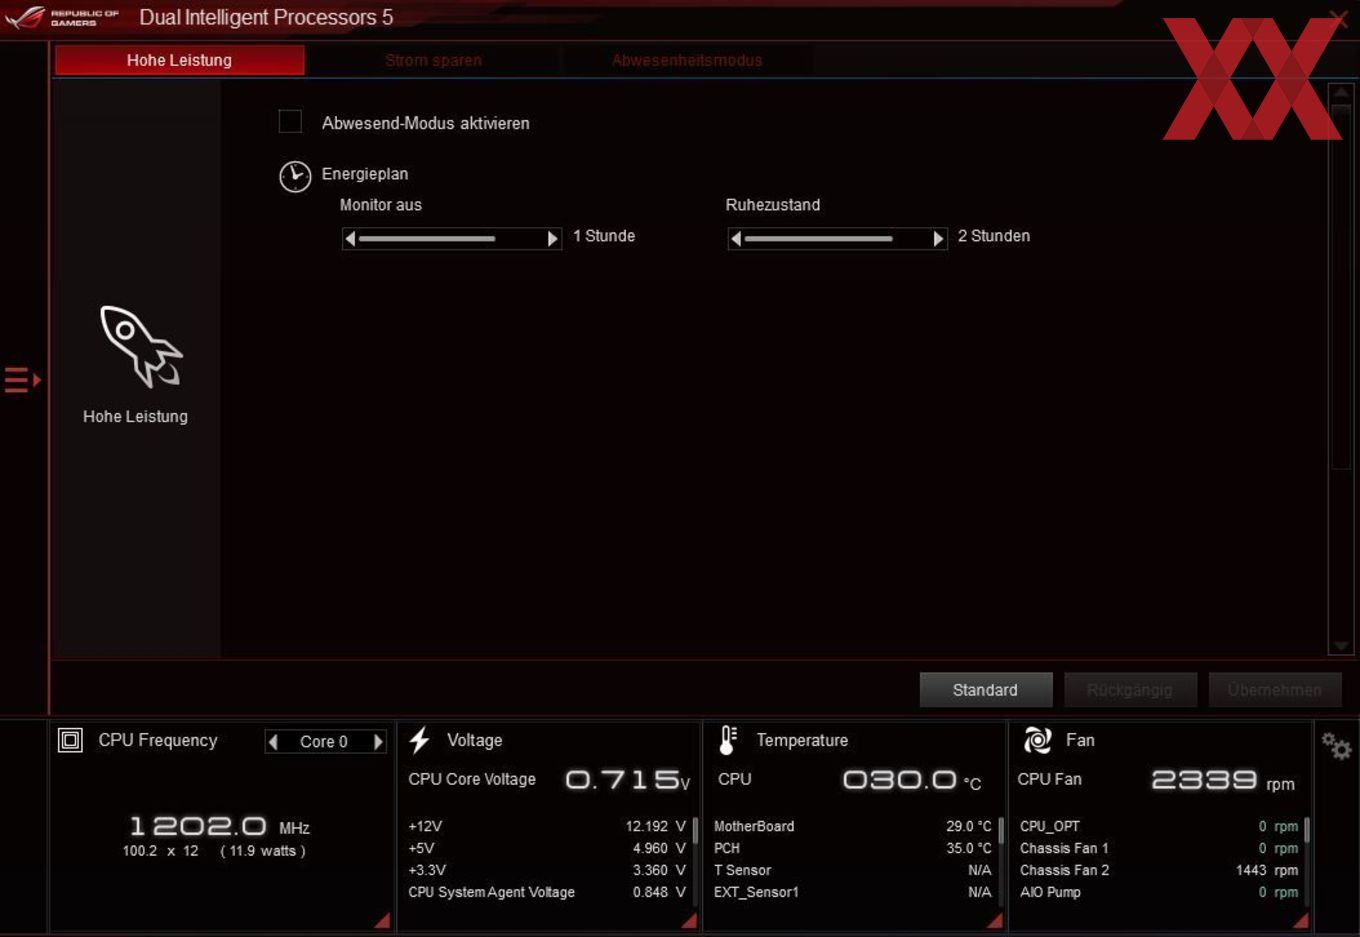Click the CPU Core Voltage 0.715 value
This screenshot has height=937, width=1360.
[x=628, y=779]
